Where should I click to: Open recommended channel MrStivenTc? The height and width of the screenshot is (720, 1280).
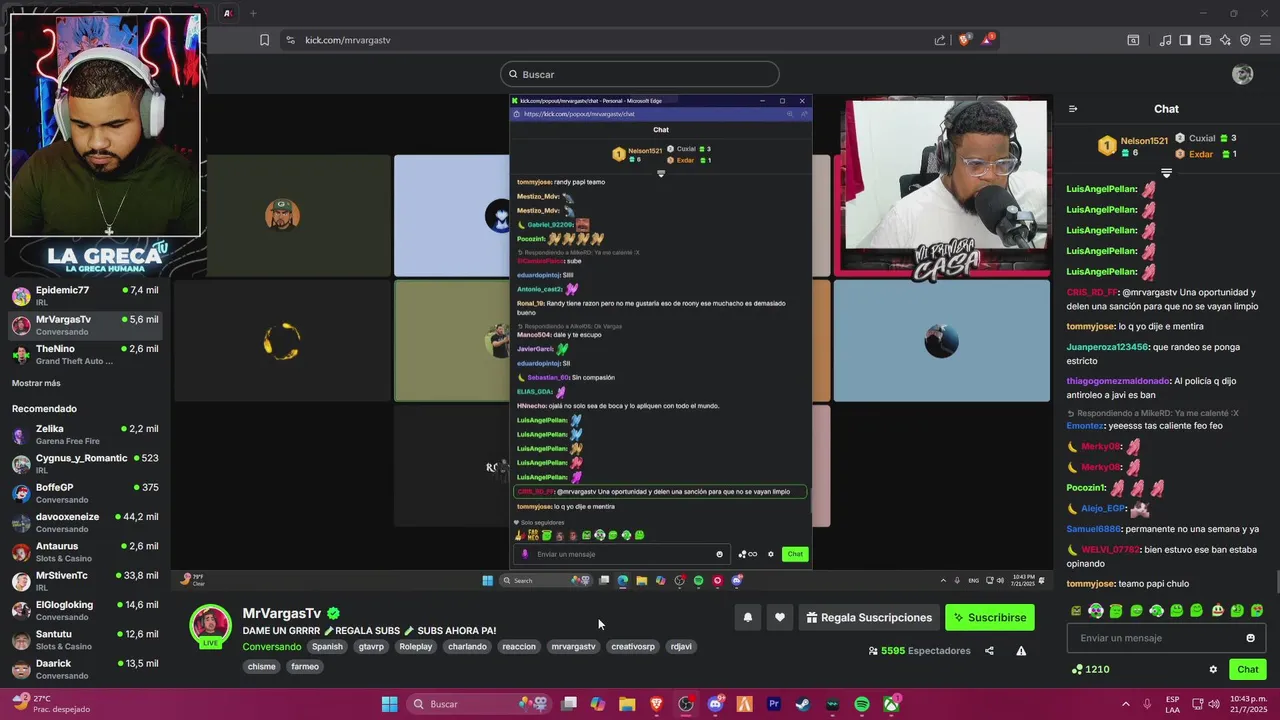[85, 581]
